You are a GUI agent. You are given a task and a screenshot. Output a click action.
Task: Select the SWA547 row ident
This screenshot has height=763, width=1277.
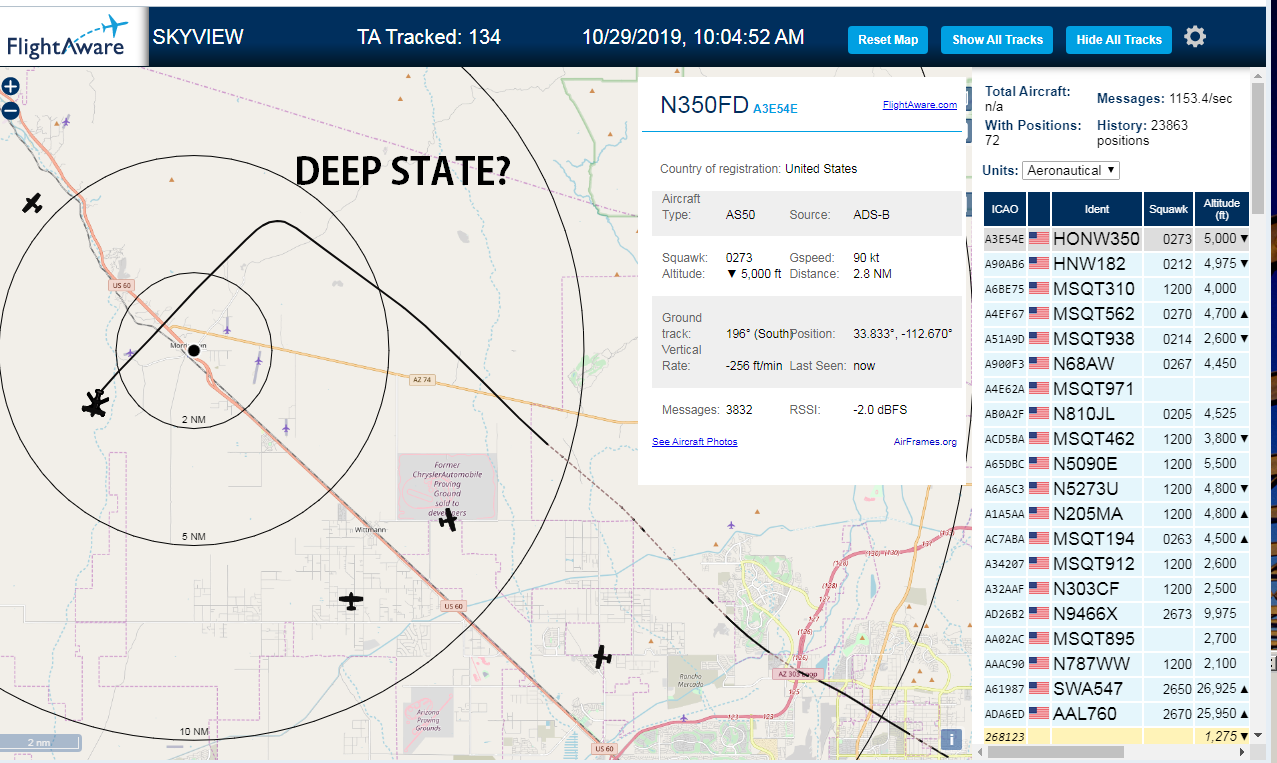coord(1096,689)
